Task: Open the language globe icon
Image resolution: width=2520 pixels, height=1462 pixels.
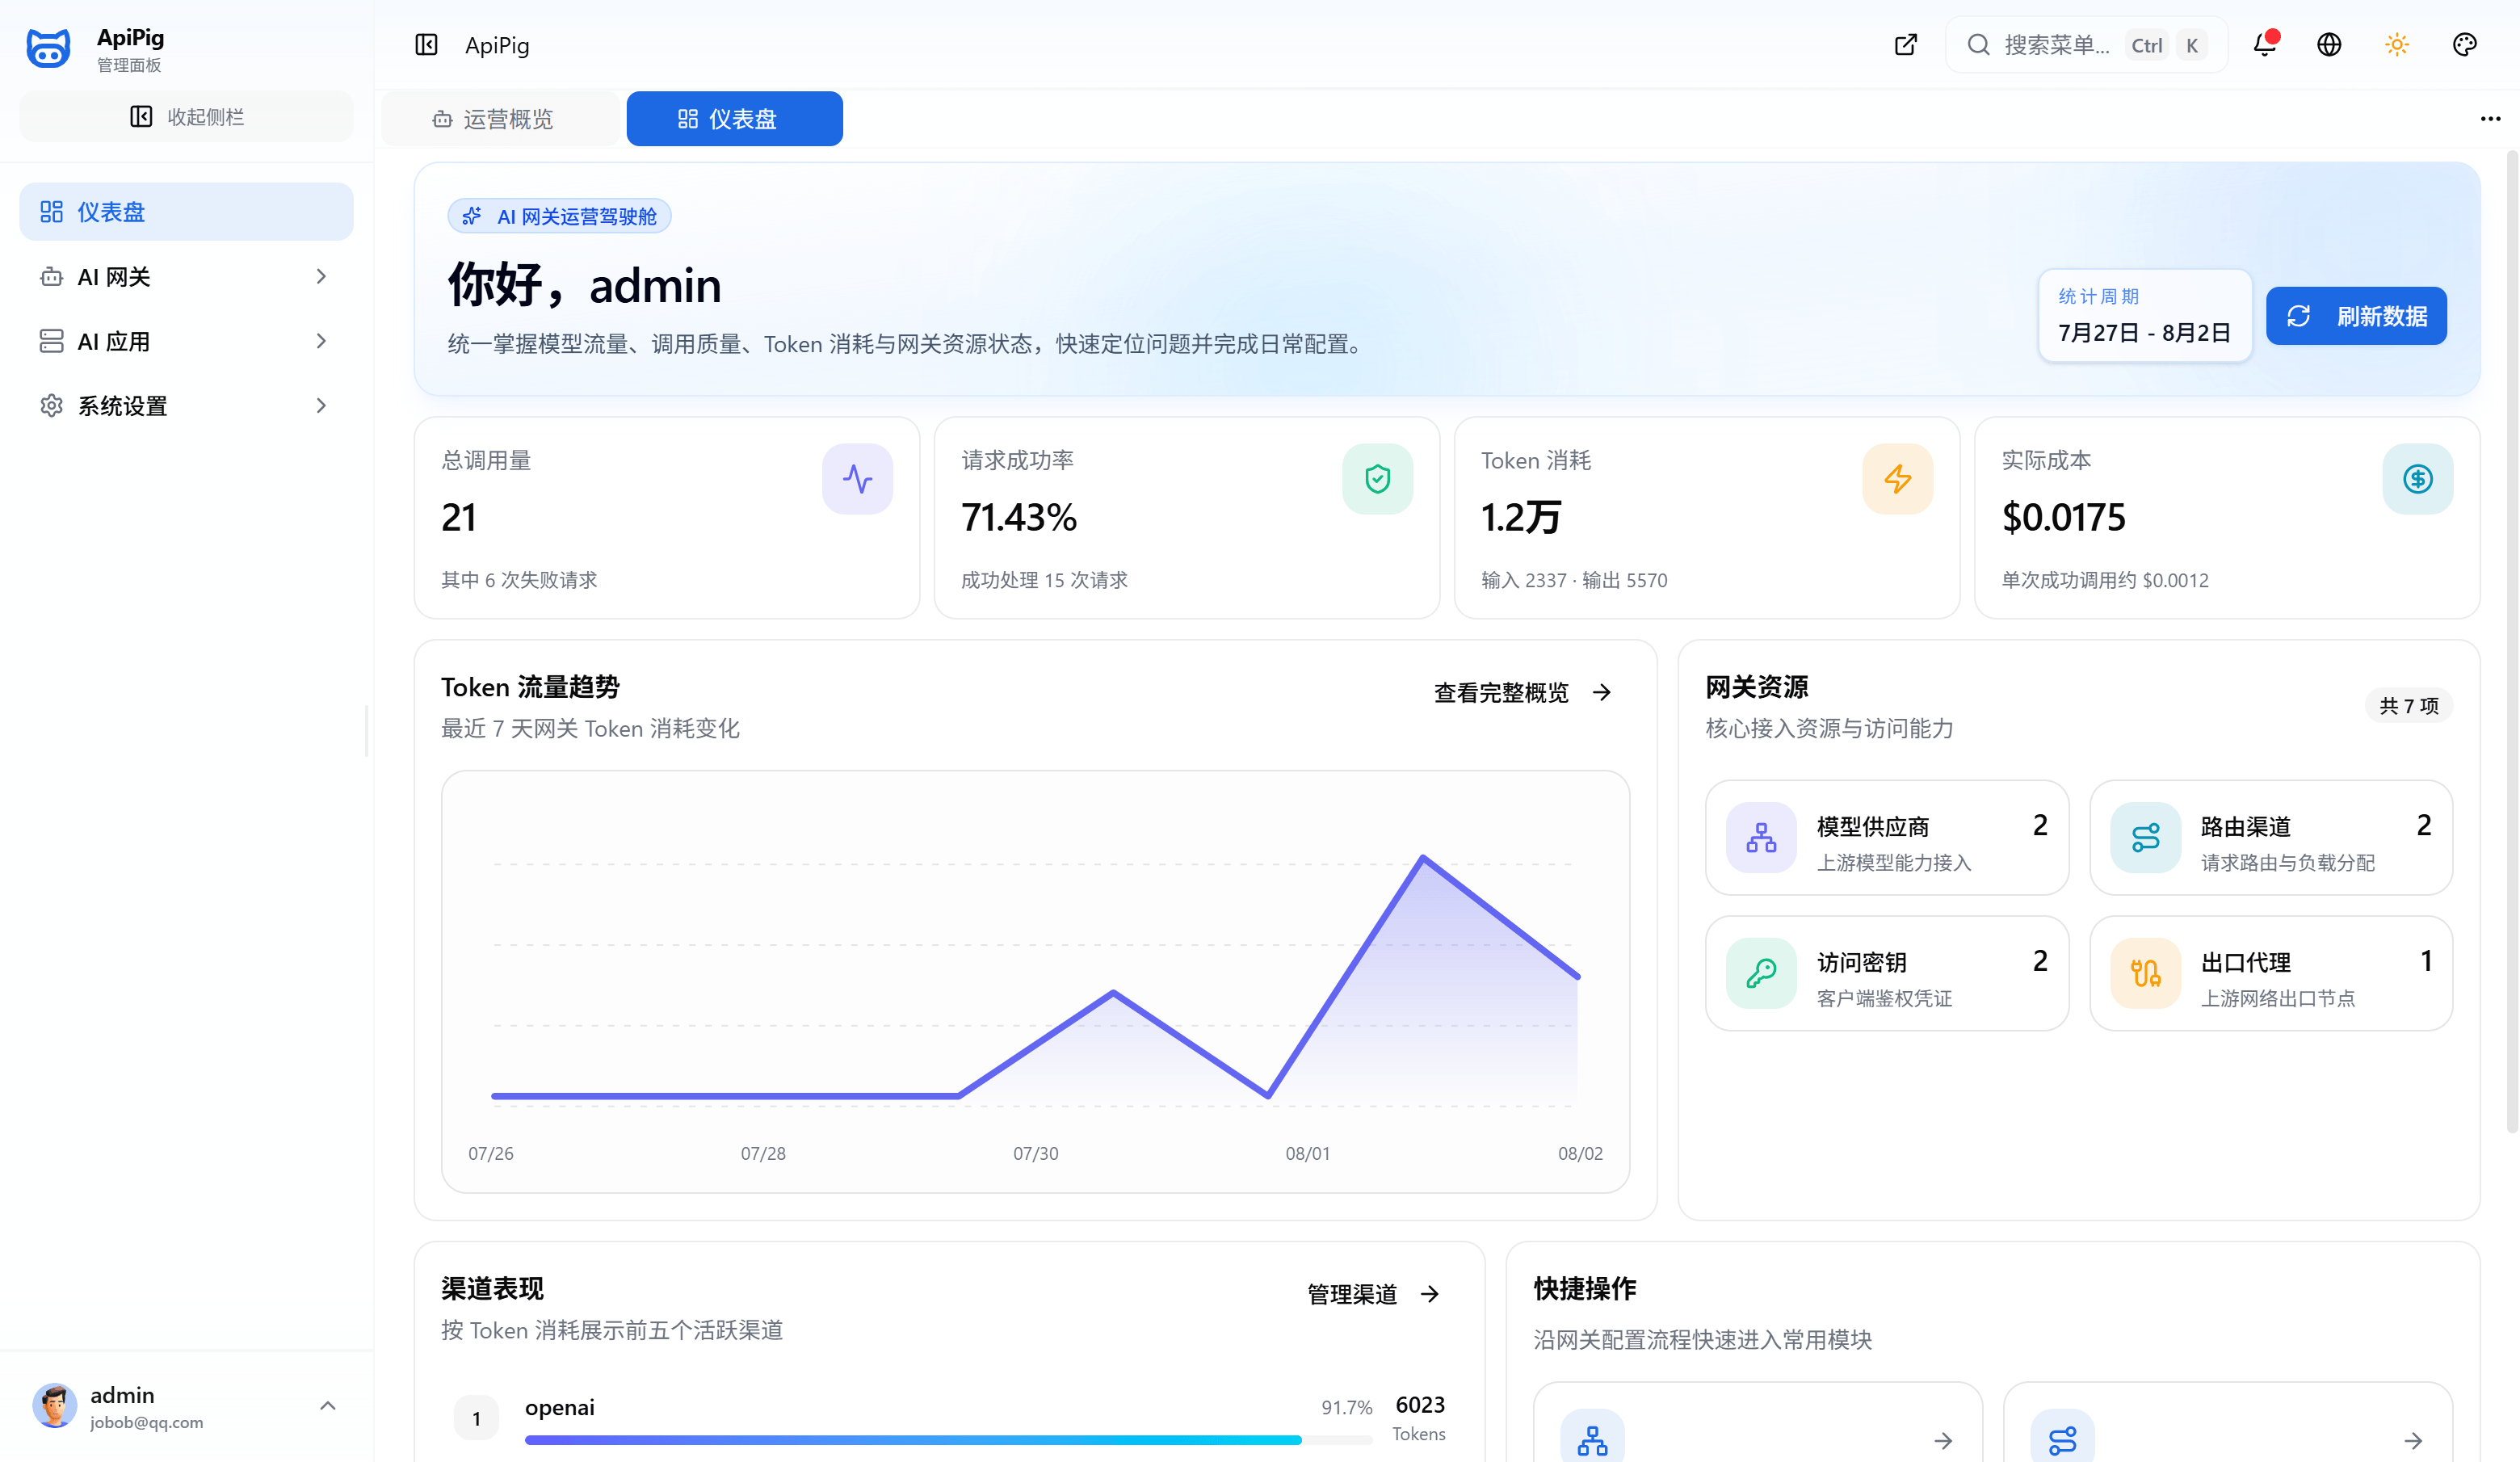Action: coord(2329,45)
